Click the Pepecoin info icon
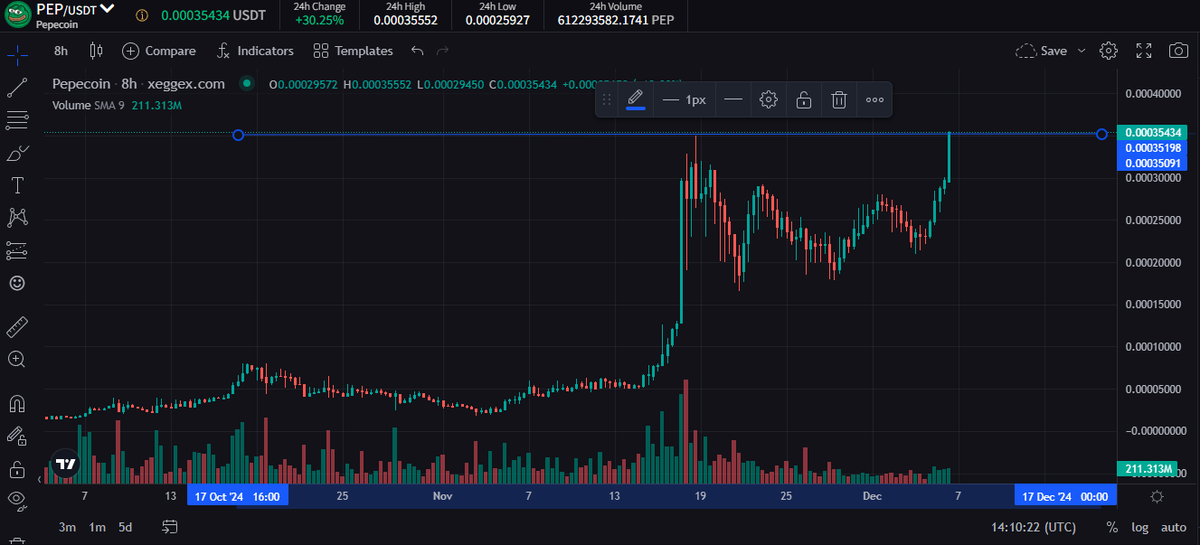This screenshot has height=545, width=1200. point(142,15)
